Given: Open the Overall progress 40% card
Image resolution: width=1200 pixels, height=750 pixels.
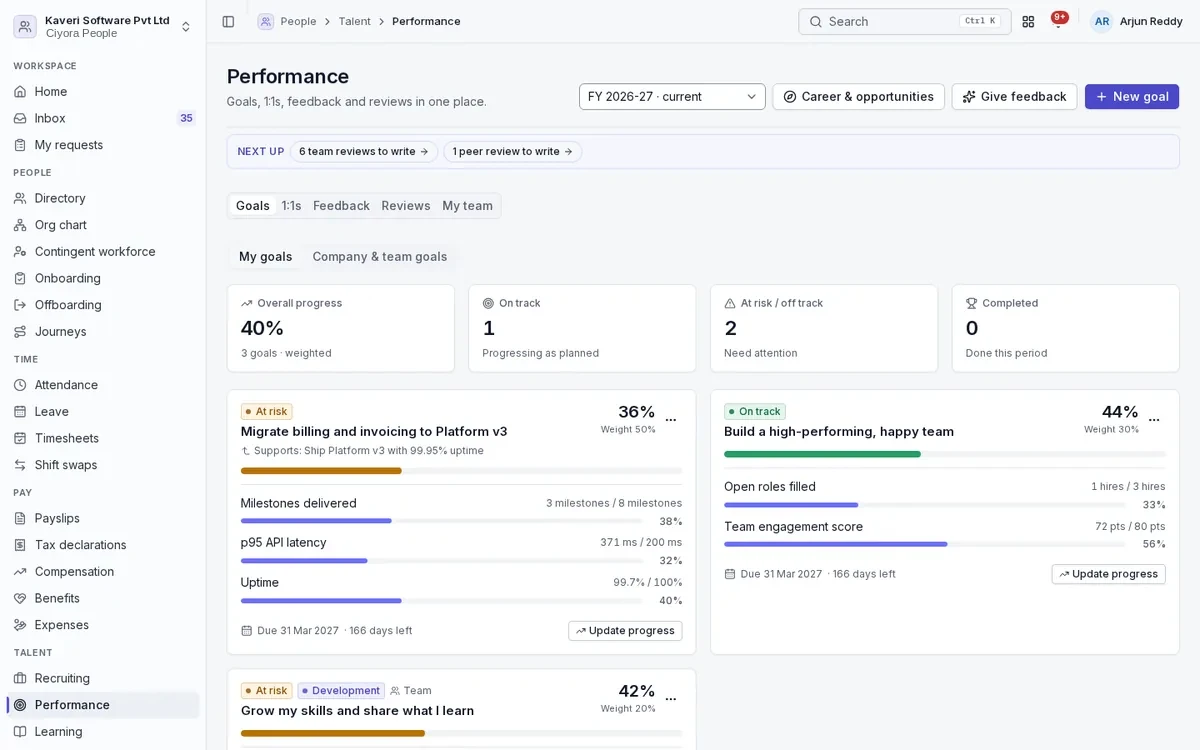Looking at the screenshot, I should tap(341, 328).
